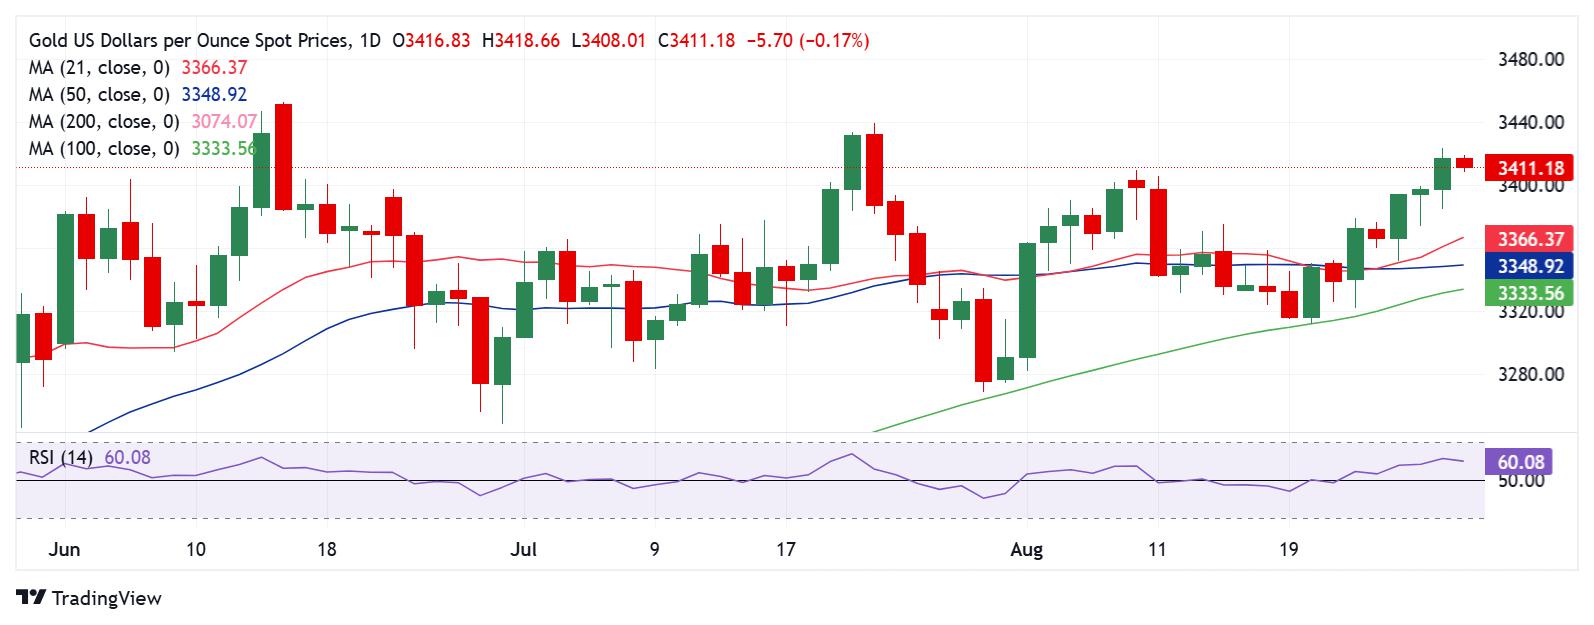
Task: Click the Jun label on time axis
Action: [64, 550]
